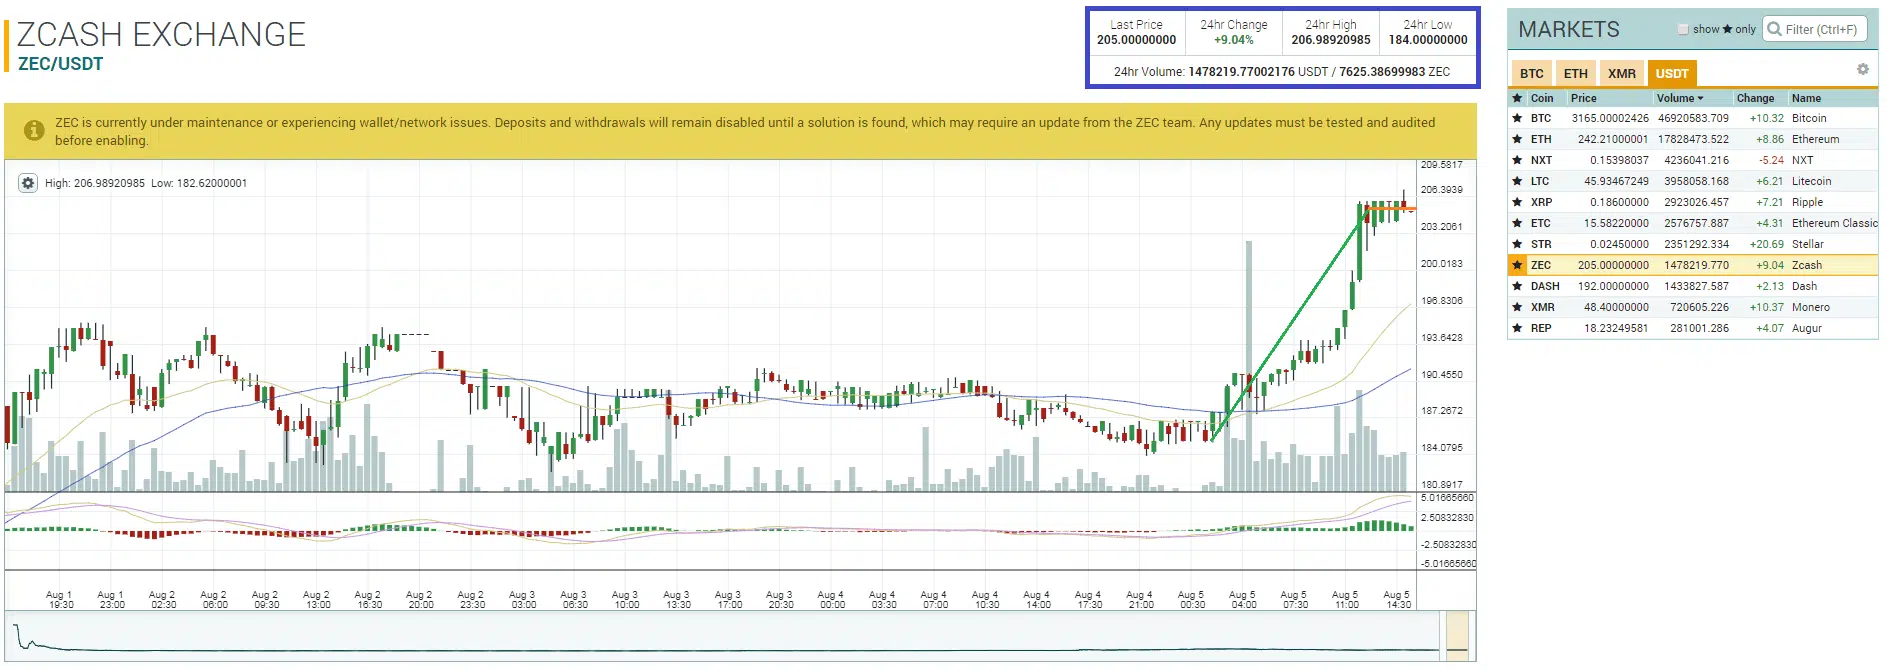Click the 24hr High 206.98920985 value

pyautogui.click(x=1330, y=40)
